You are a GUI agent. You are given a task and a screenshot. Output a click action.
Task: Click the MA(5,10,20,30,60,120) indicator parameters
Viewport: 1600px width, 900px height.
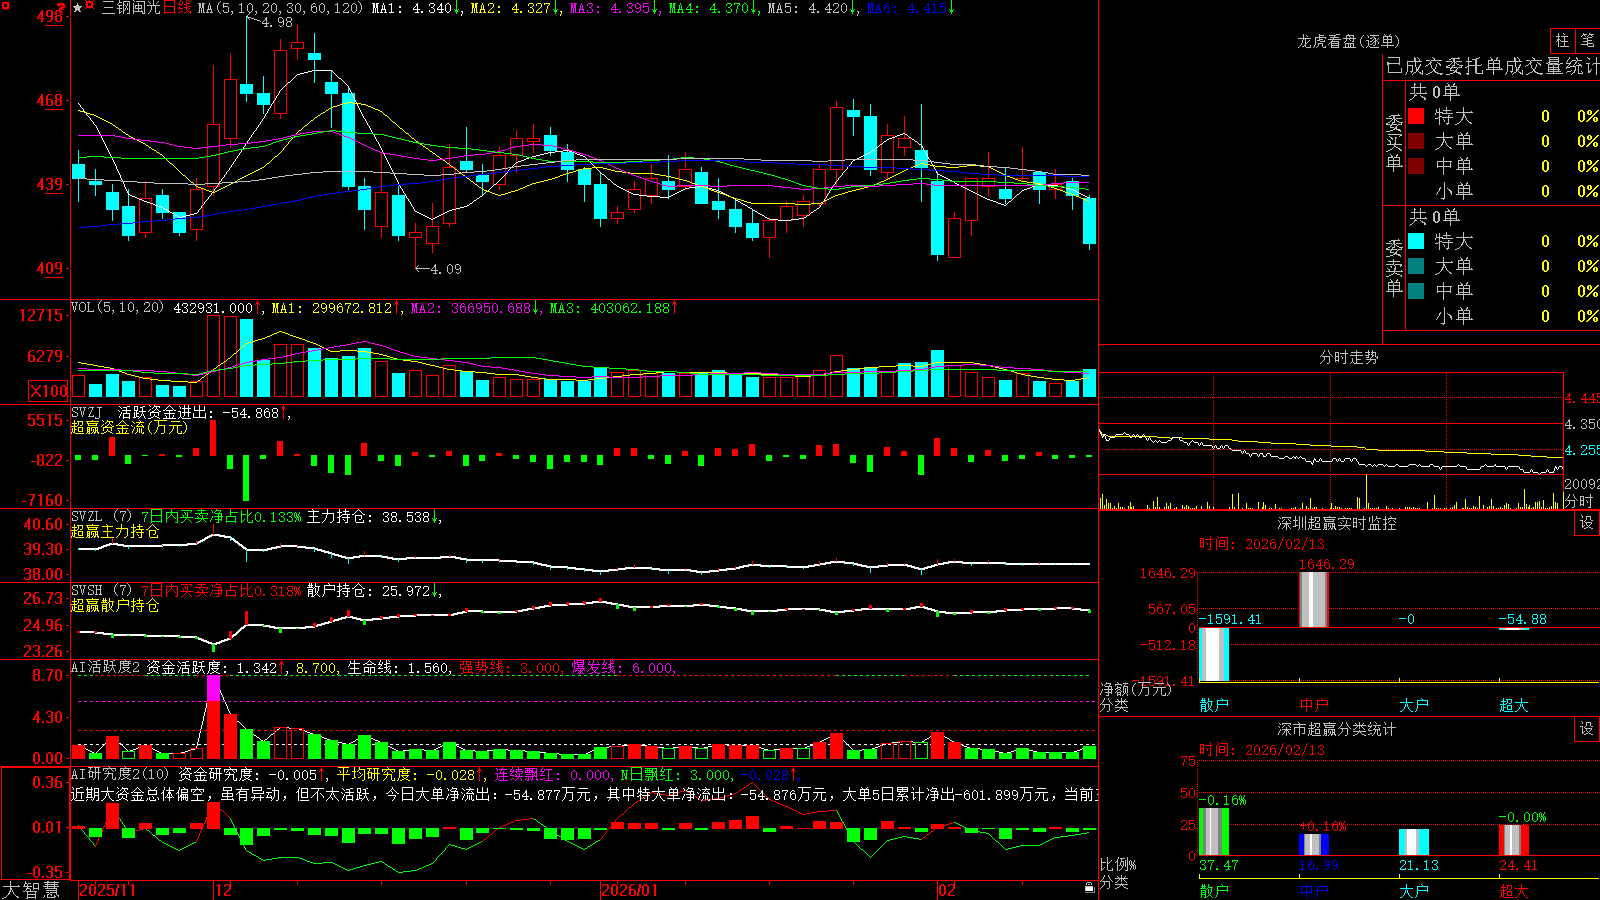pyautogui.click(x=280, y=8)
